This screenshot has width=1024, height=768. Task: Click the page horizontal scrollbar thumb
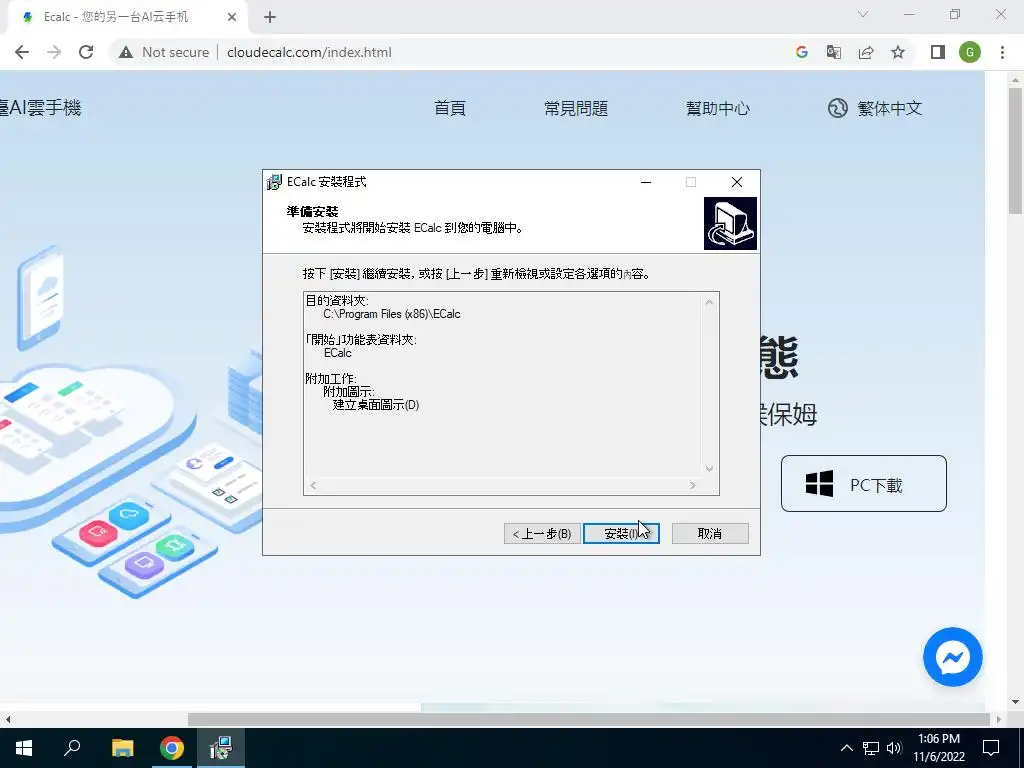click(589, 719)
